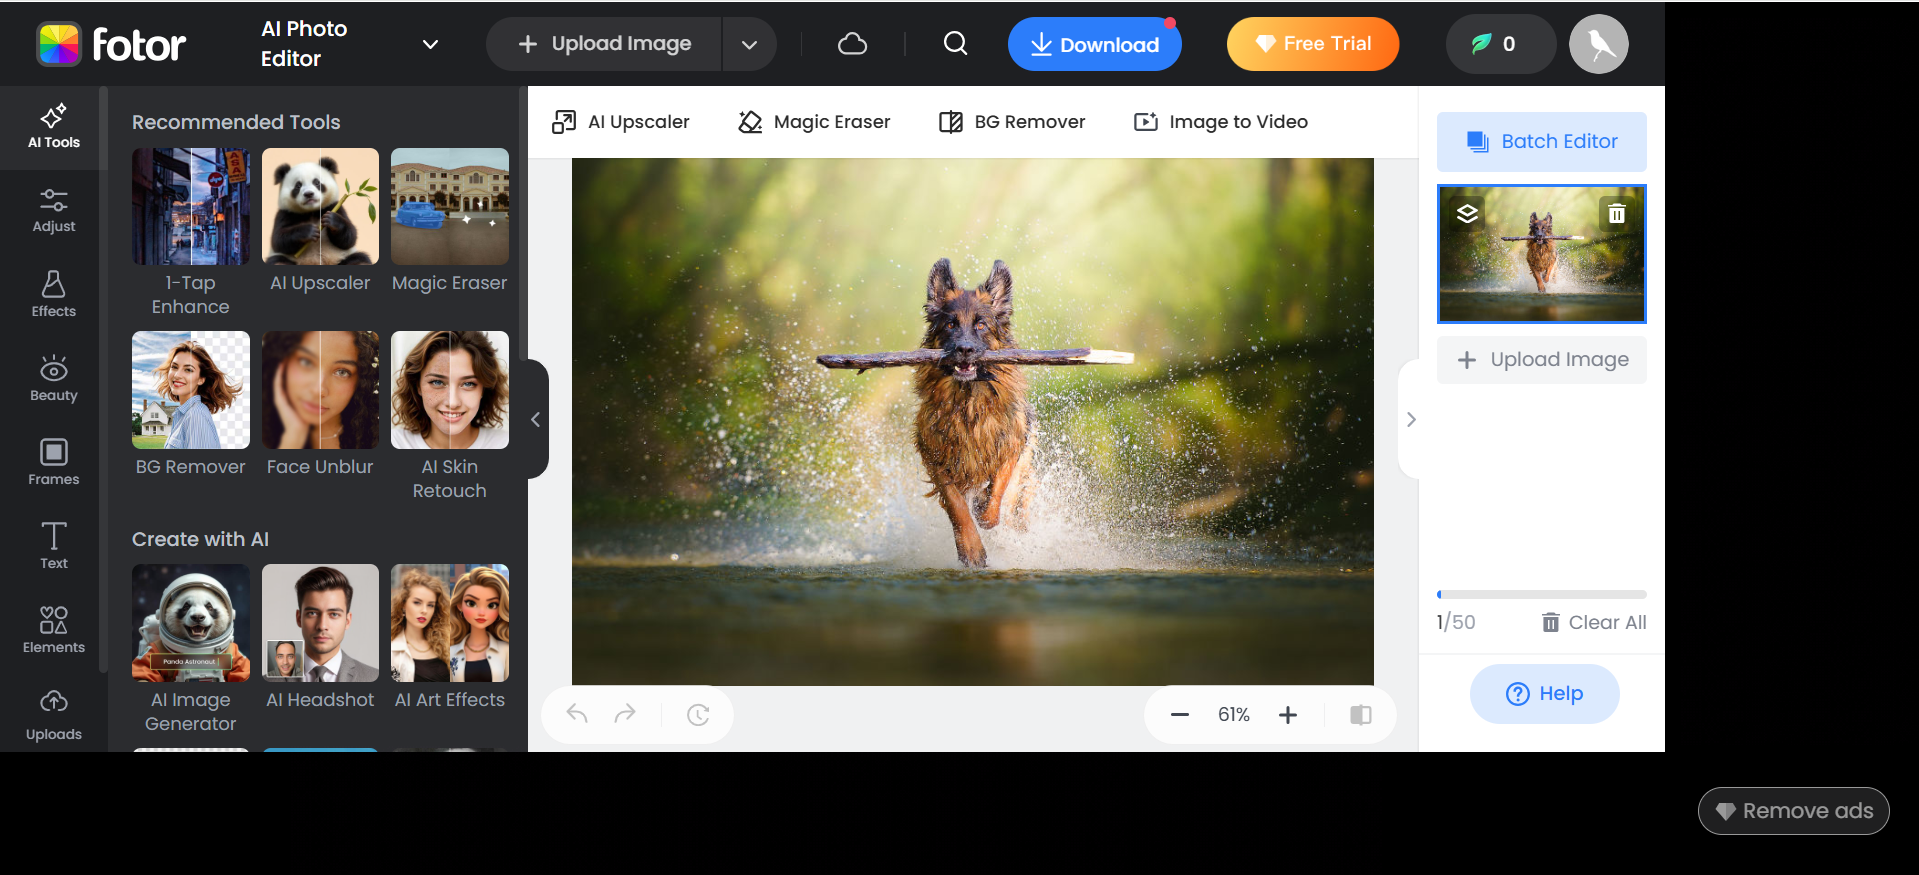Redo the last edit
The width and height of the screenshot is (1919, 875).
click(625, 714)
